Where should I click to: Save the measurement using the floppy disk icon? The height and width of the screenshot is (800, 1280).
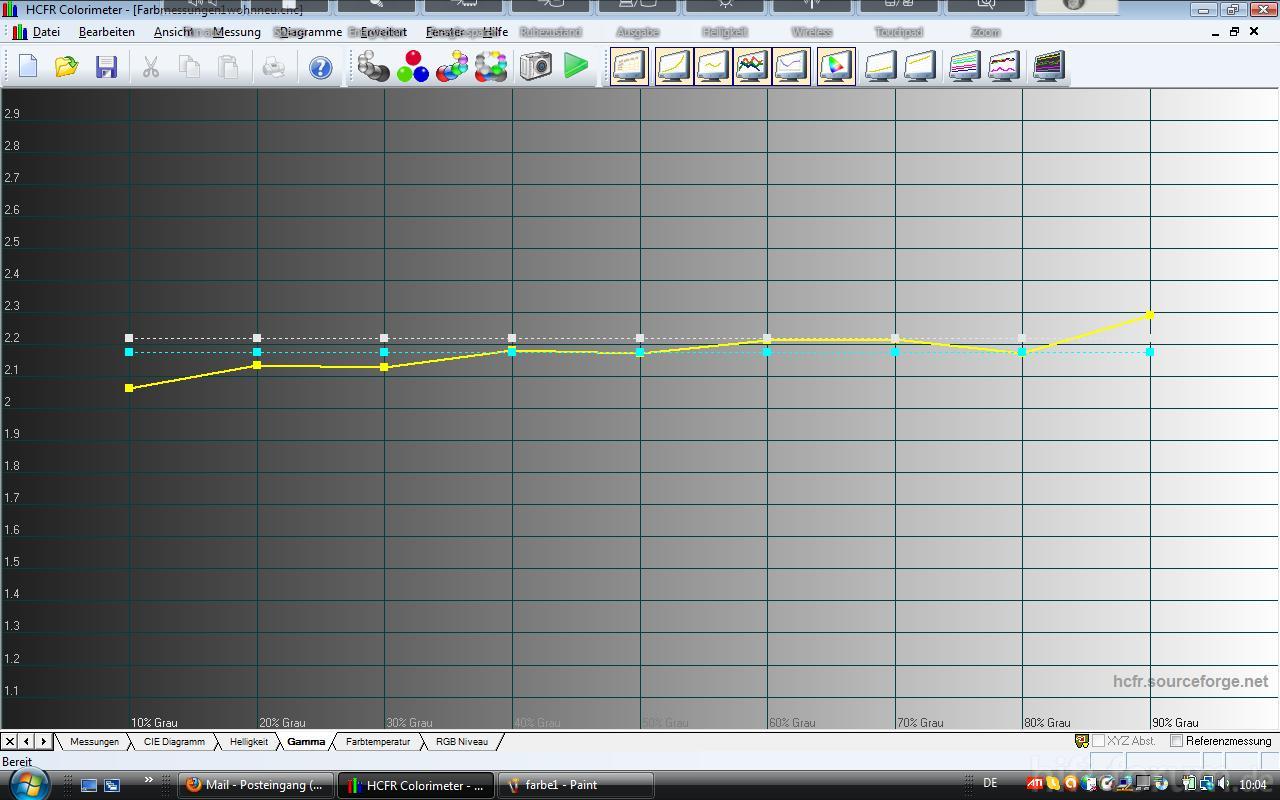click(106, 67)
